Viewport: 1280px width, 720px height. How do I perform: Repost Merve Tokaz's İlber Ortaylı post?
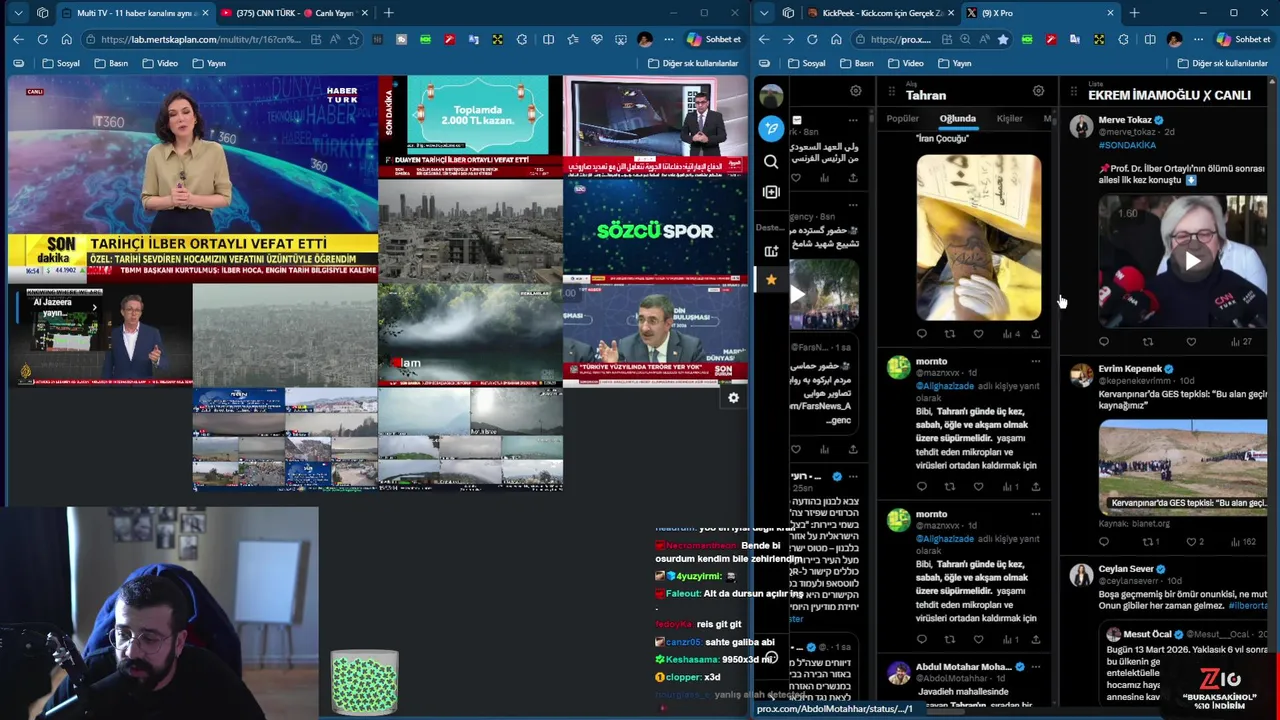[x=1148, y=342]
